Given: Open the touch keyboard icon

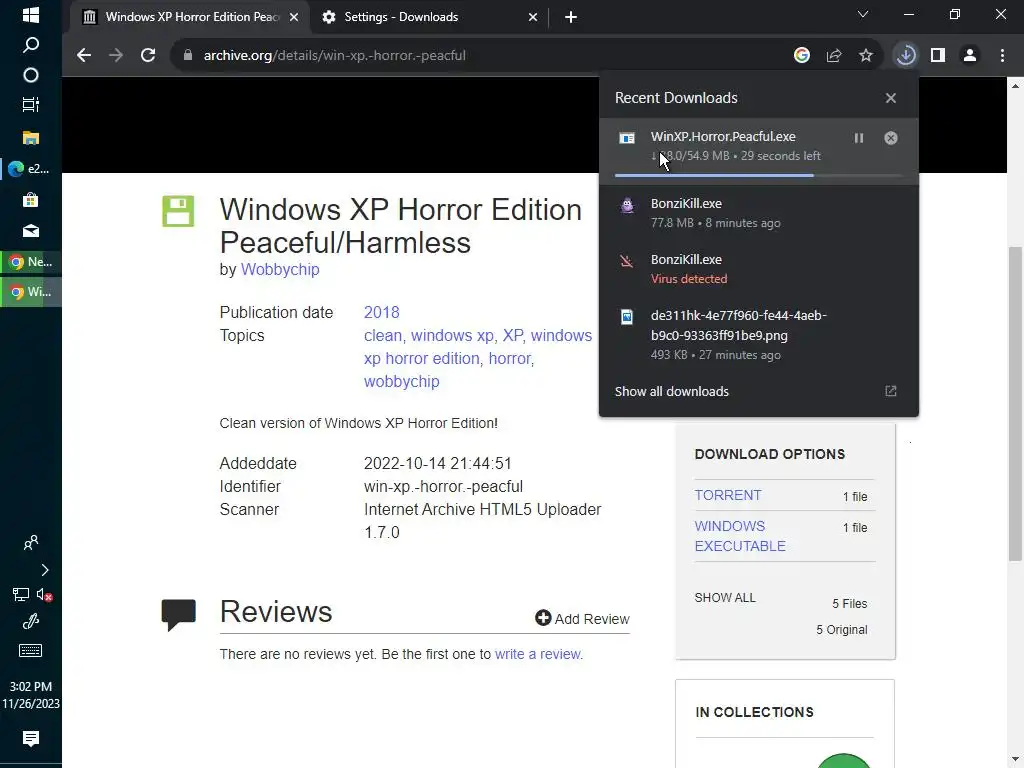Looking at the screenshot, I should tap(31, 650).
